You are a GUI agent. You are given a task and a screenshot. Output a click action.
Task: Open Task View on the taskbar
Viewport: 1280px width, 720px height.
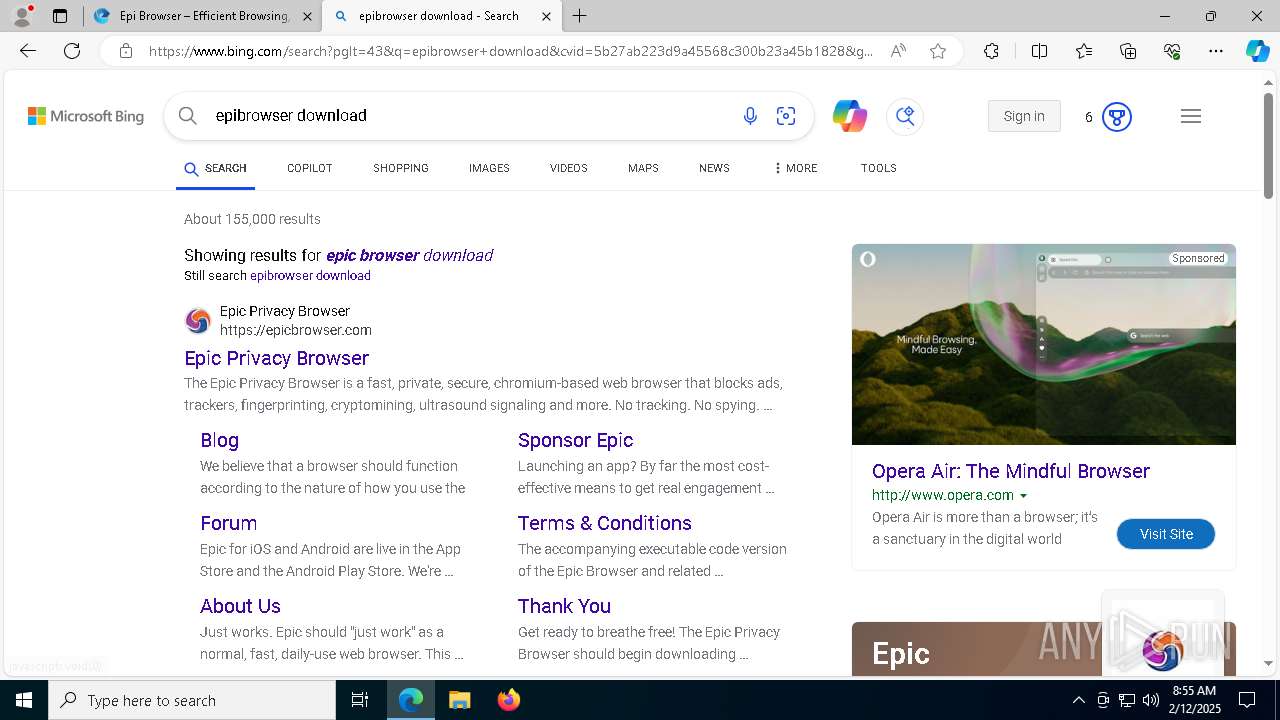pyautogui.click(x=360, y=700)
